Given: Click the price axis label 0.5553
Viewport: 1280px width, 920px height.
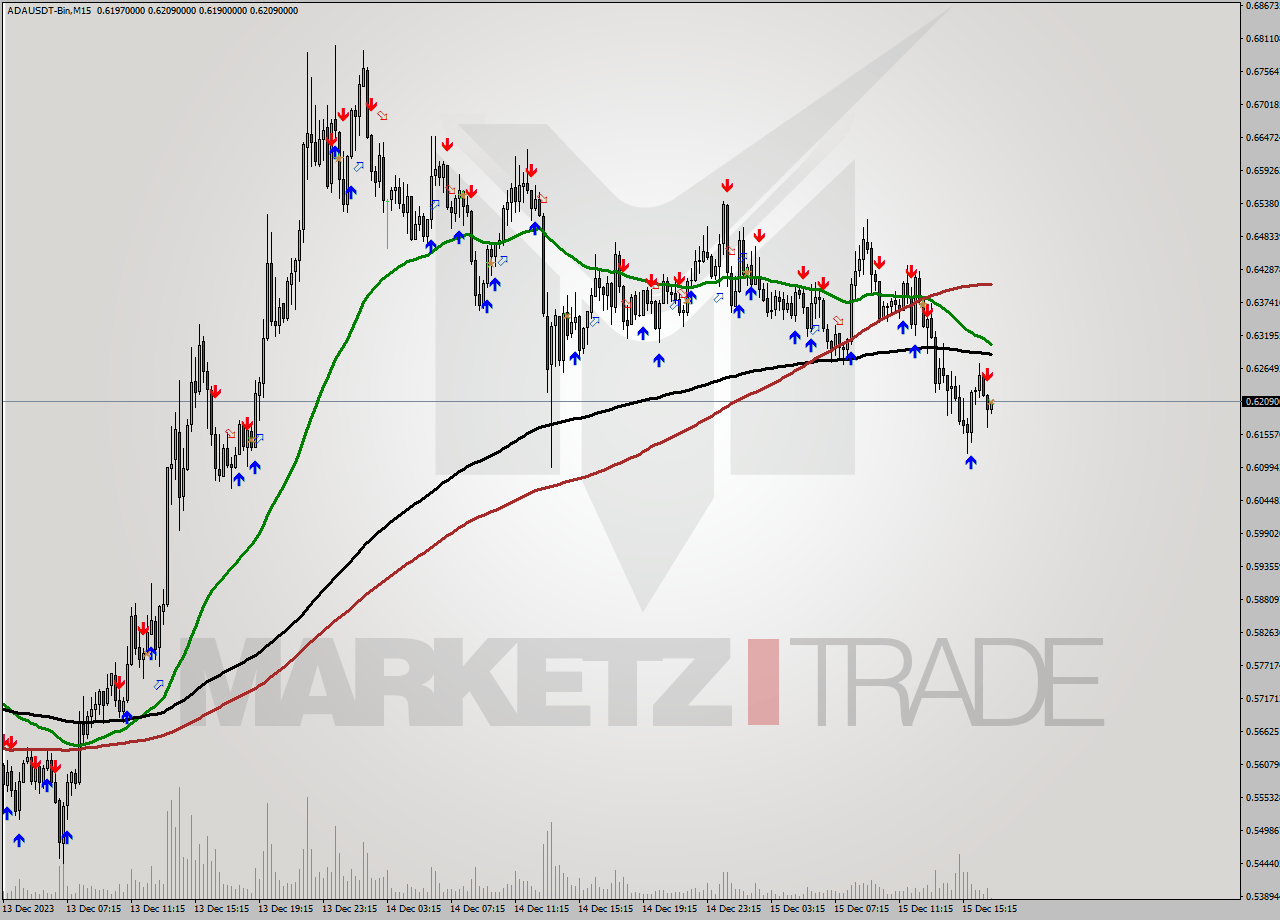Looking at the screenshot, I should (x=1263, y=797).
